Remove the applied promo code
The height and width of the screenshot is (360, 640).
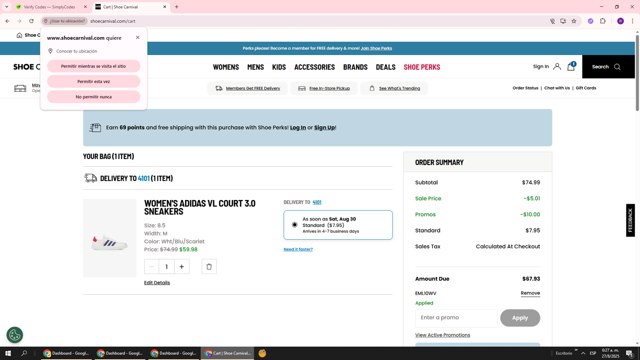[x=530, y=293]
